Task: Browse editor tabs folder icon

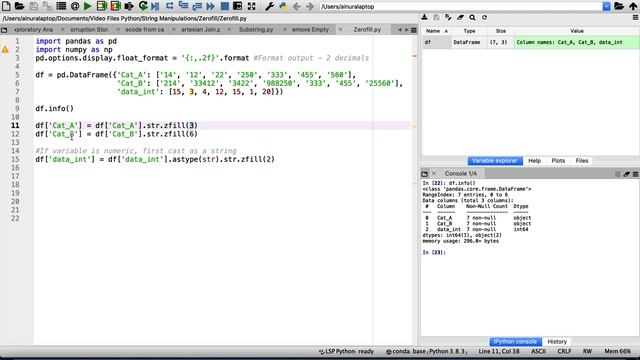Action: pyautogui.click(x=4, y=30)
